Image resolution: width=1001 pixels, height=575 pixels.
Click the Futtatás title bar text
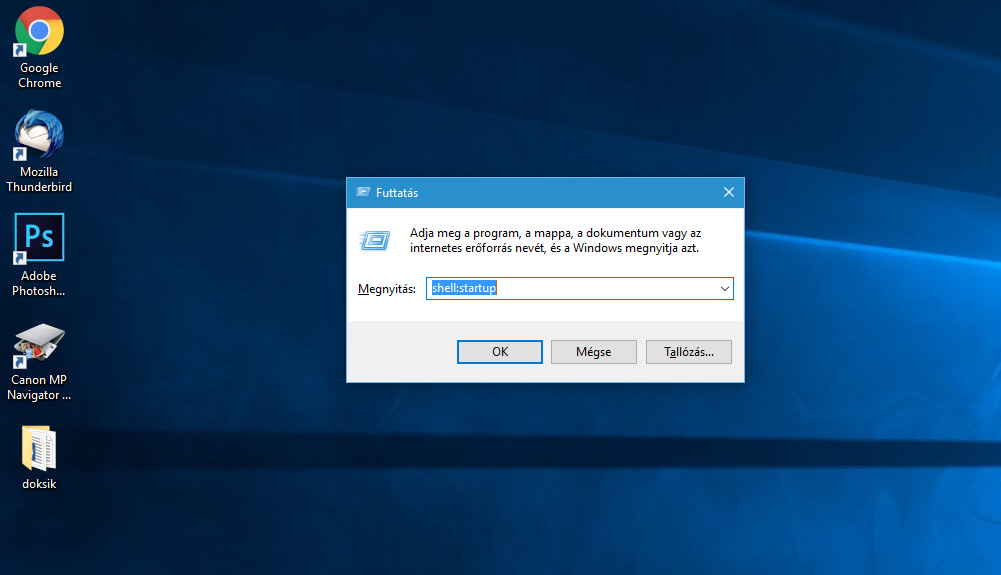point(397,193)
